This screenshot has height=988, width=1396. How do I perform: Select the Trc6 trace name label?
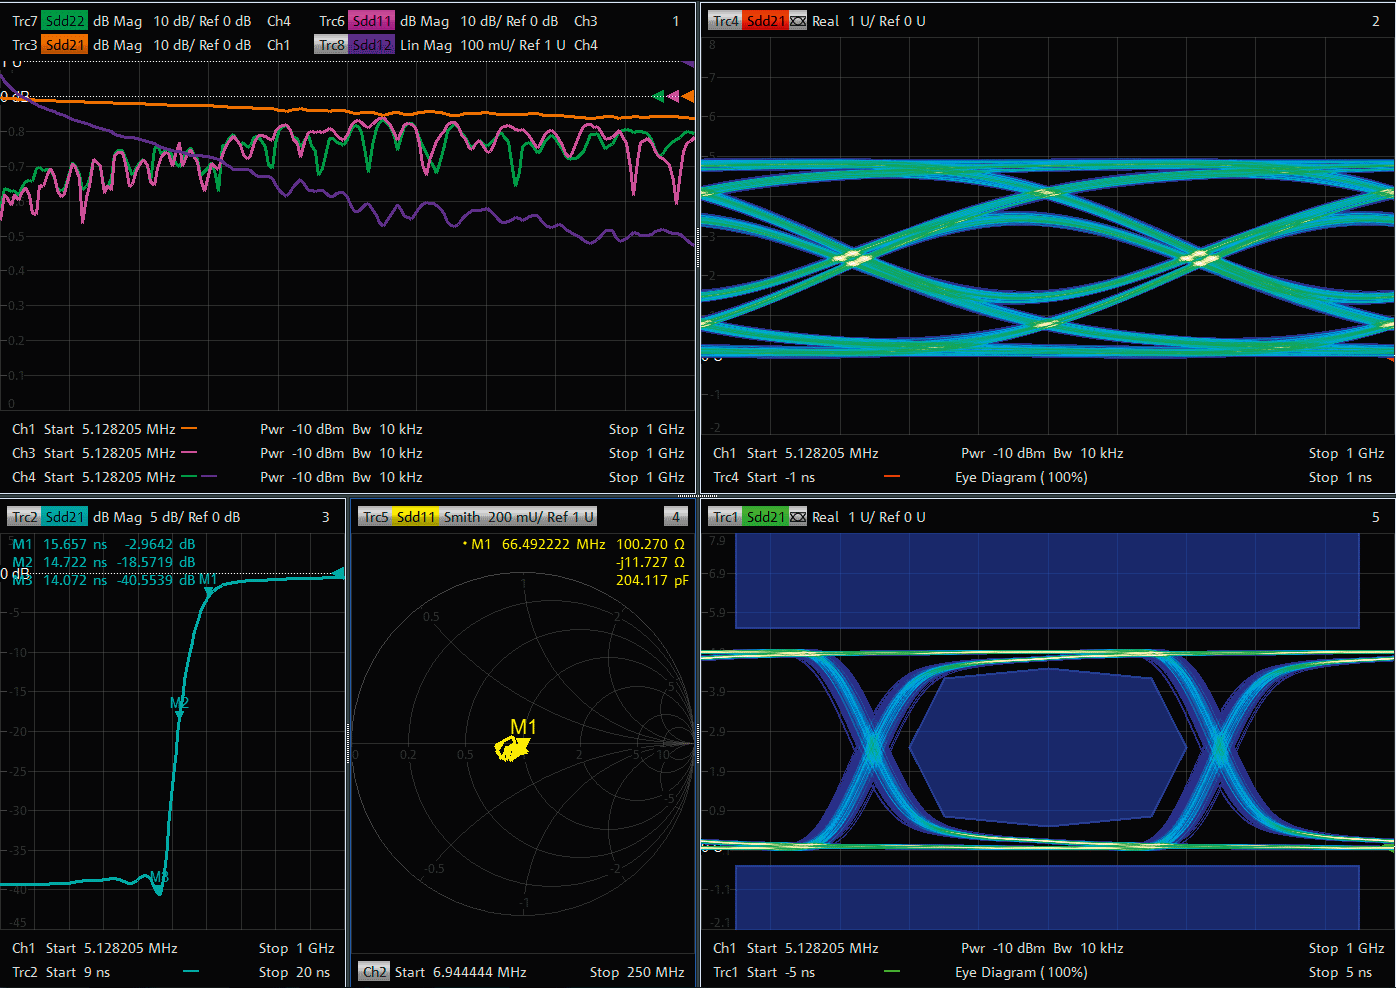(x=332, y=21)
